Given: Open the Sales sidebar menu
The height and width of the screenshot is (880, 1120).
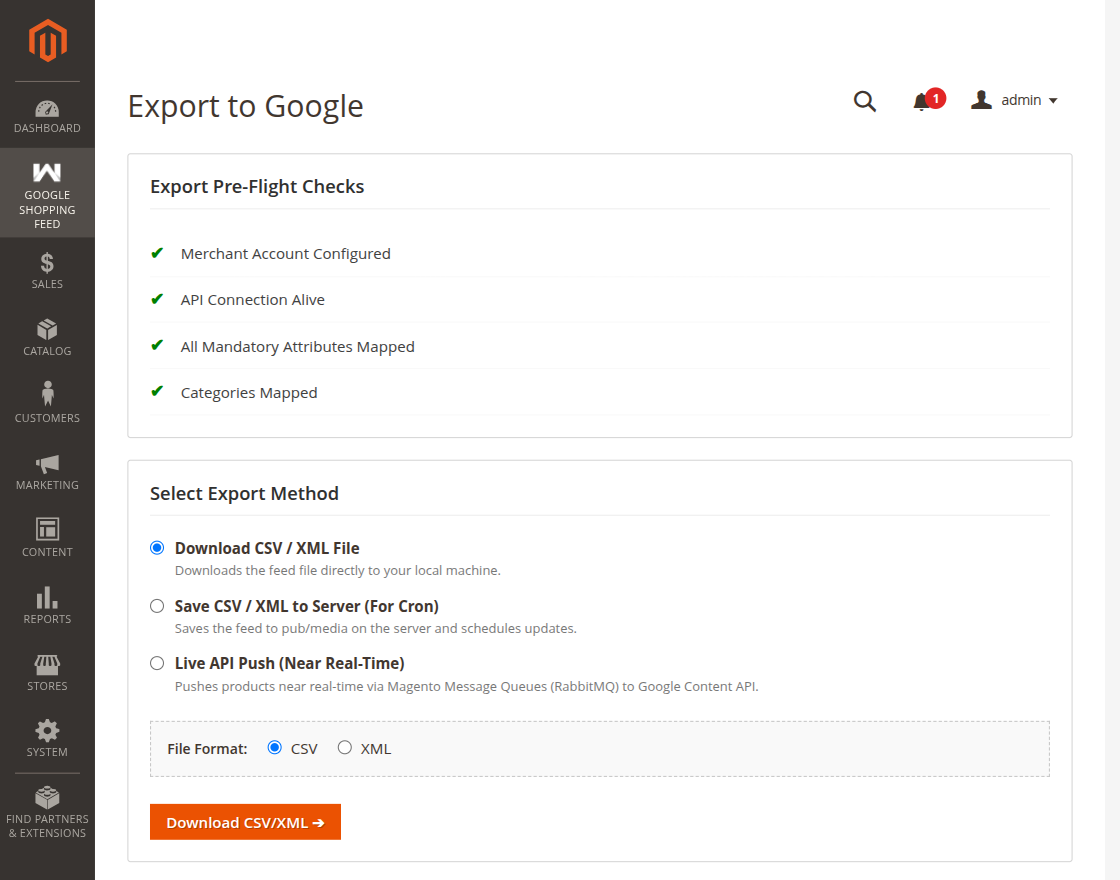Looking at the screenshot, I should pyautogui.click(x=47, y=271).
